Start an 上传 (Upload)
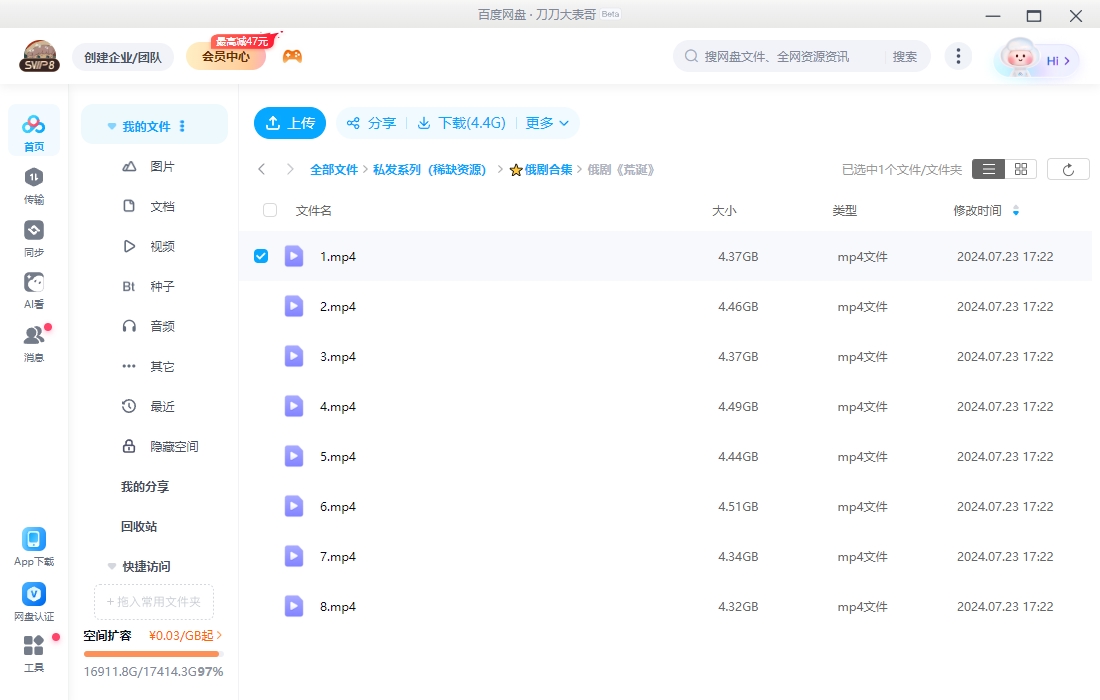 click(289, 122)
